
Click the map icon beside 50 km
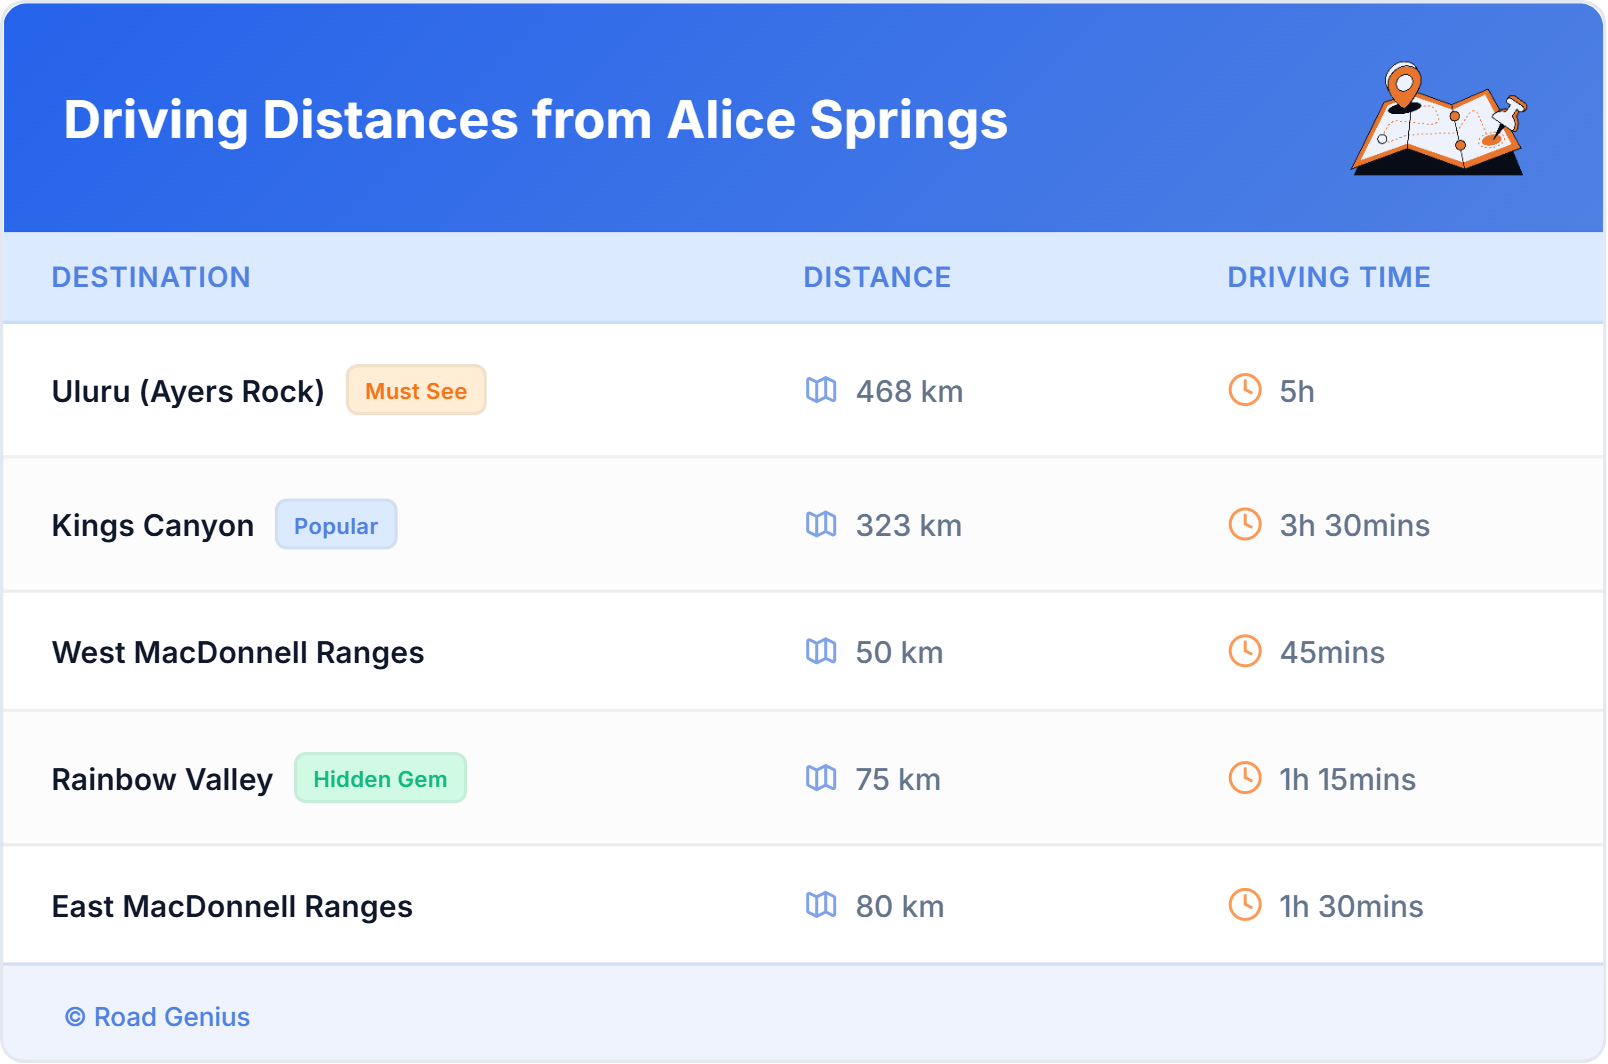821,651
